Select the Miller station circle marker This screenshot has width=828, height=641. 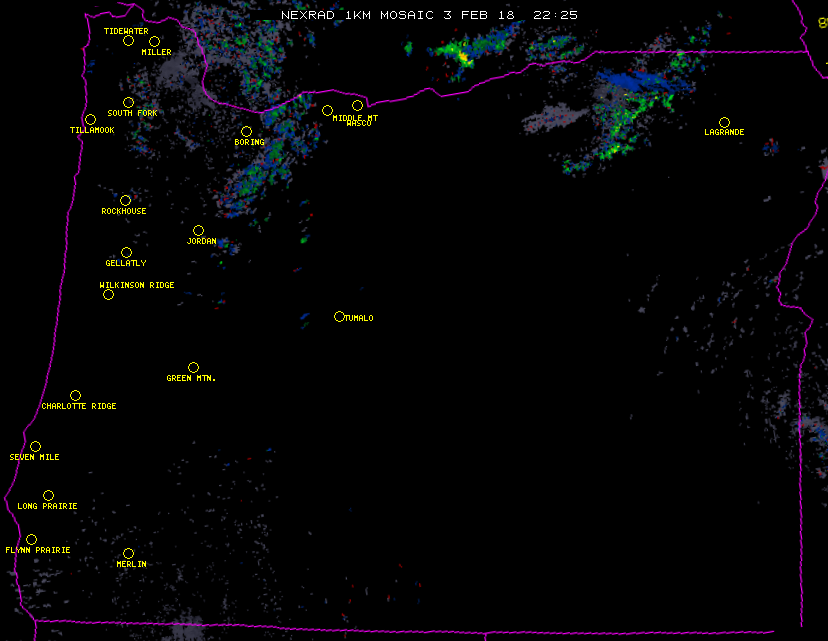(154, 42)
